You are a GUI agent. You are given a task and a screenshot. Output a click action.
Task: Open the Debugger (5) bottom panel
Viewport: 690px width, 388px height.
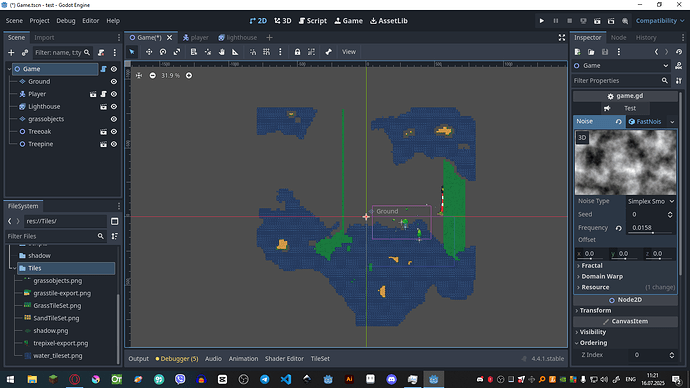click(x=177, y=359)
